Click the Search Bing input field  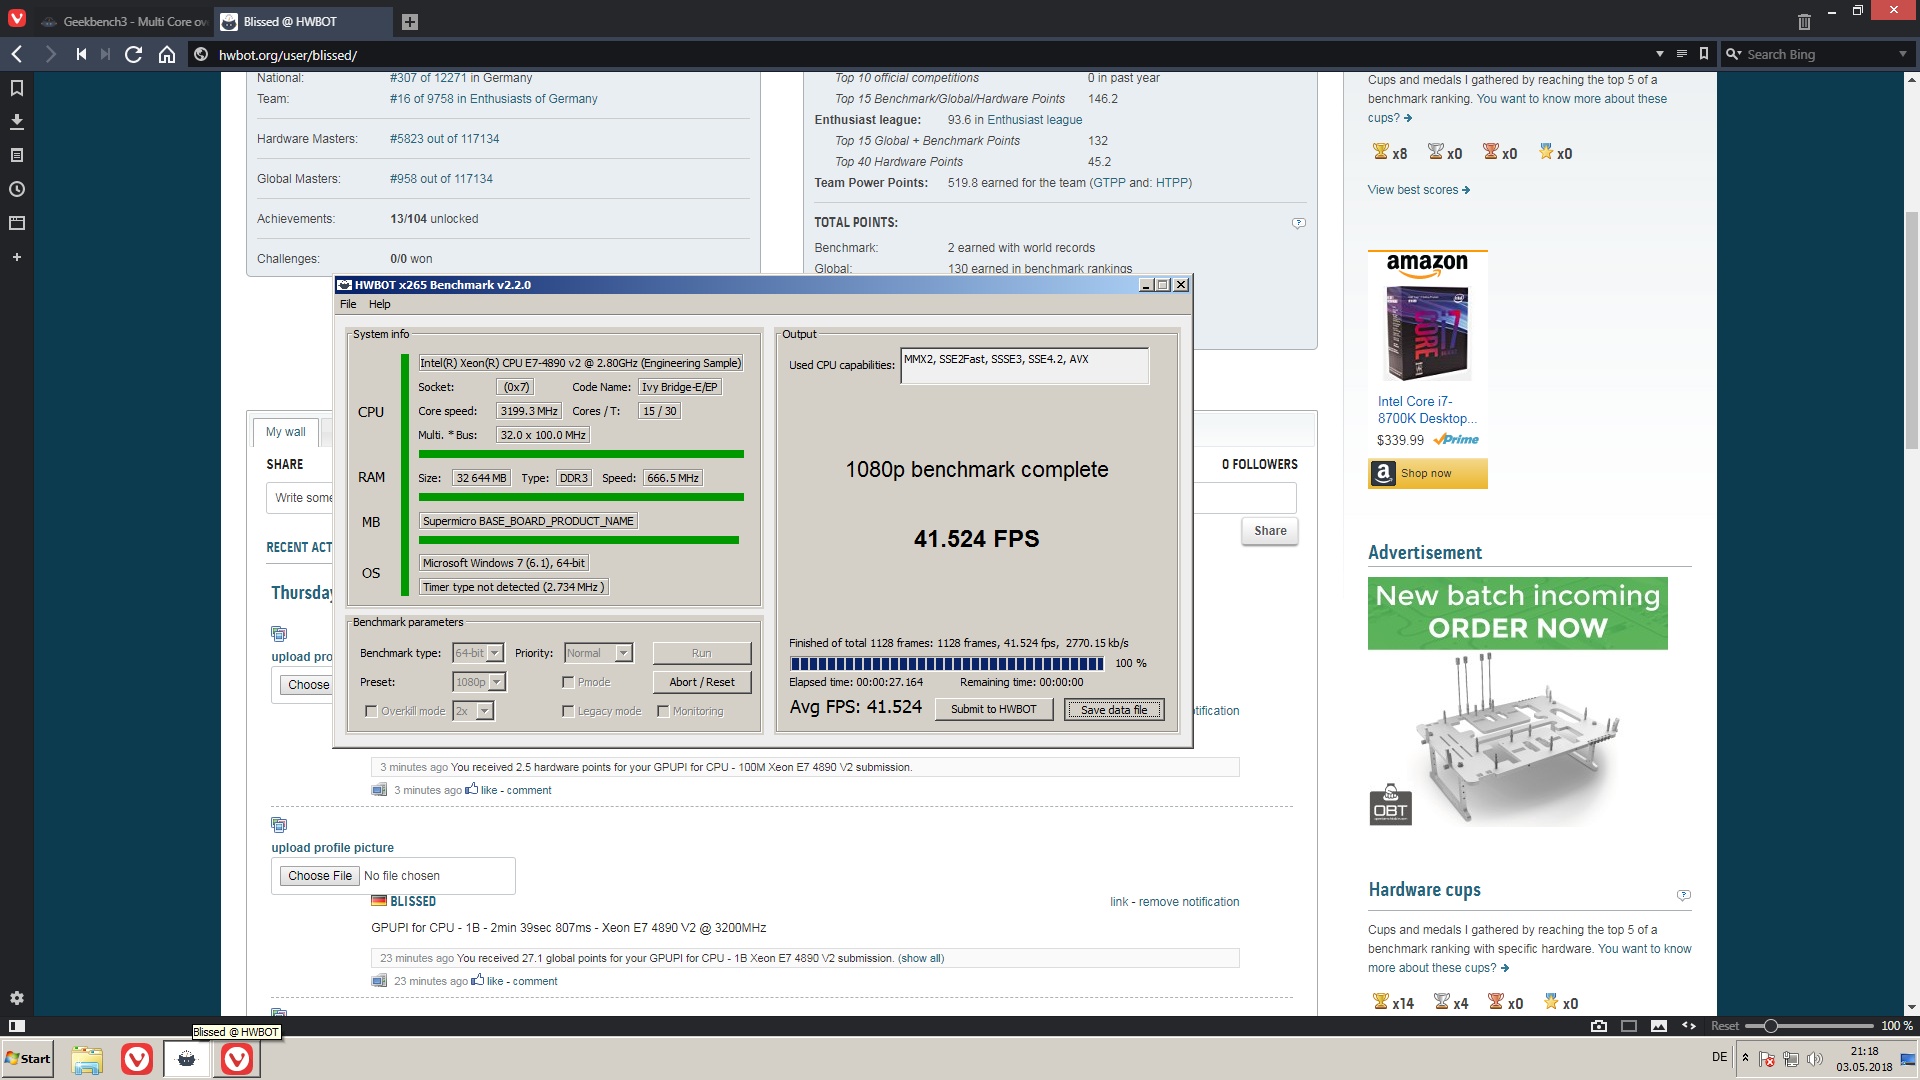[x=1820, y=54]
